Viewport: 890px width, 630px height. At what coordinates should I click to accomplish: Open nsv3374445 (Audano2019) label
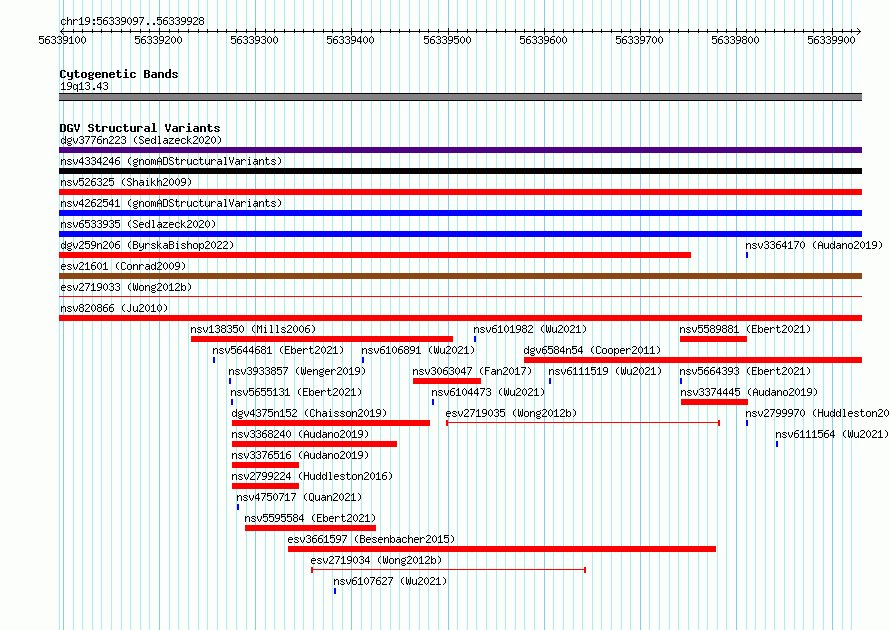(x=749, y=392)
